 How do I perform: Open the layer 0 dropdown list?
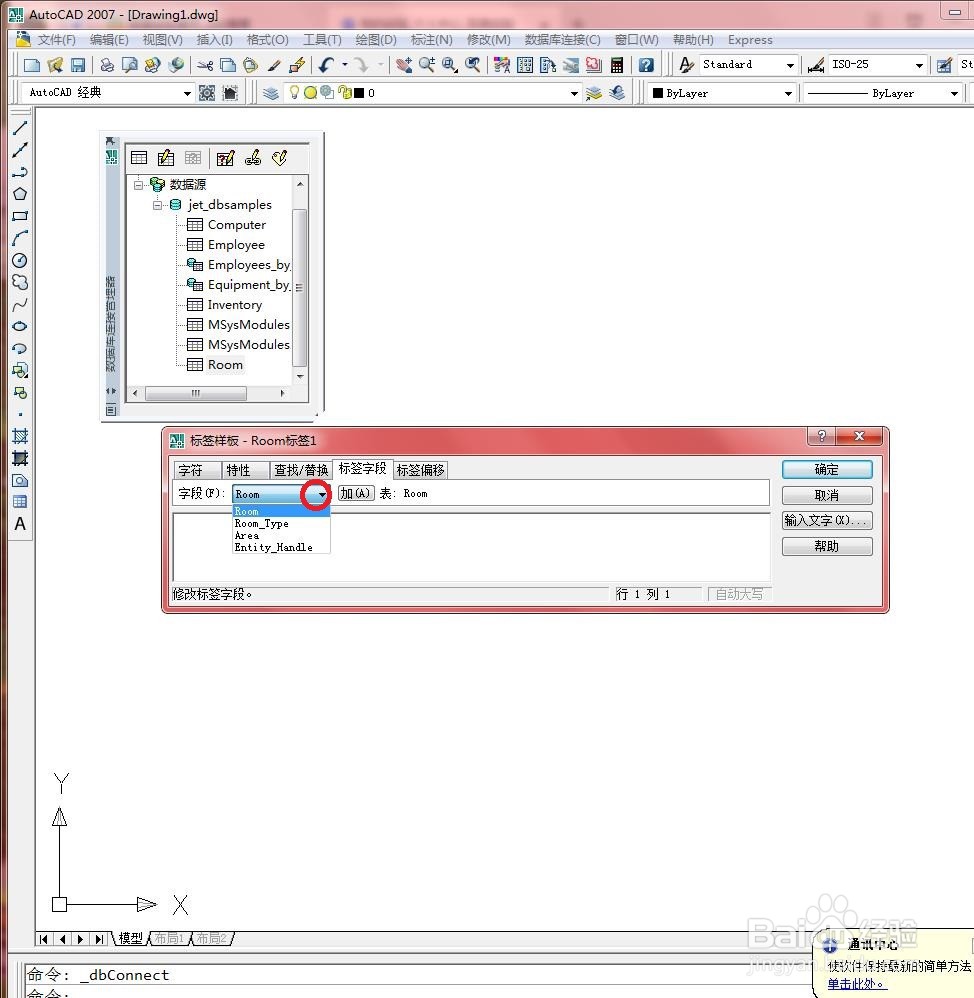pyautogui.click(x=574, y=93)
